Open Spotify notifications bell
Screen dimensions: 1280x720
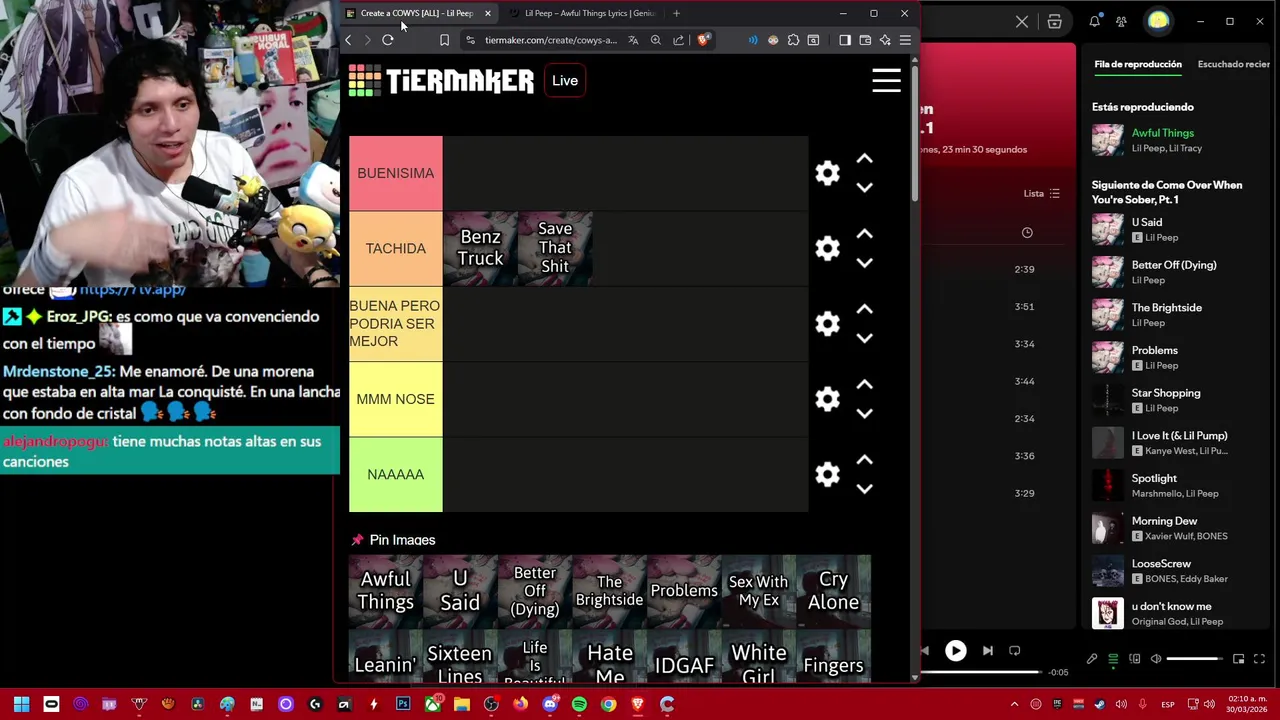pyautogui.click(x=1095, y=21)
